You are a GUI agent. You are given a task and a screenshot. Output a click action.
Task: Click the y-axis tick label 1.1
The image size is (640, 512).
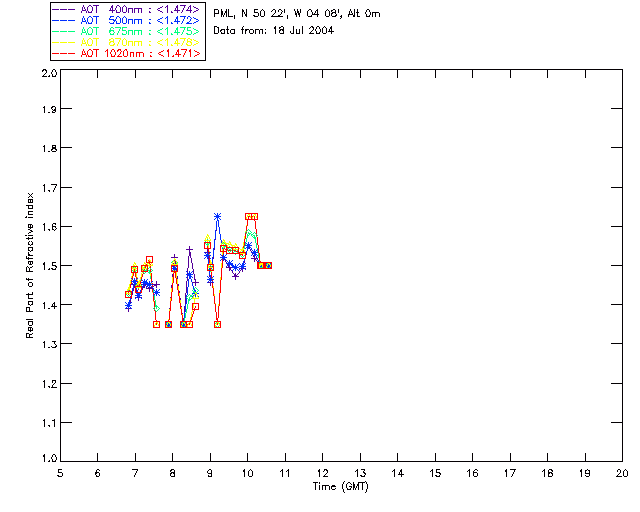pos(49,423)
